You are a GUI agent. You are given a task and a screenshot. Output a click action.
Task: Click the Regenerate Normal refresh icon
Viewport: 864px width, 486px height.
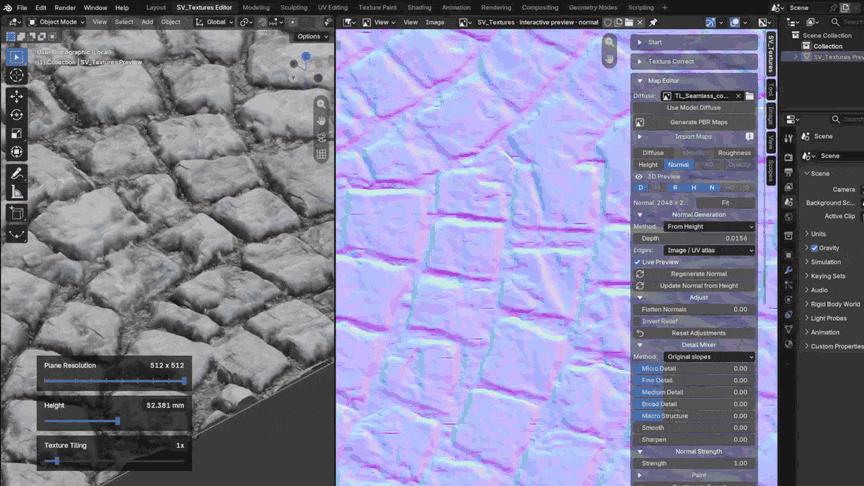coord(640,274)
